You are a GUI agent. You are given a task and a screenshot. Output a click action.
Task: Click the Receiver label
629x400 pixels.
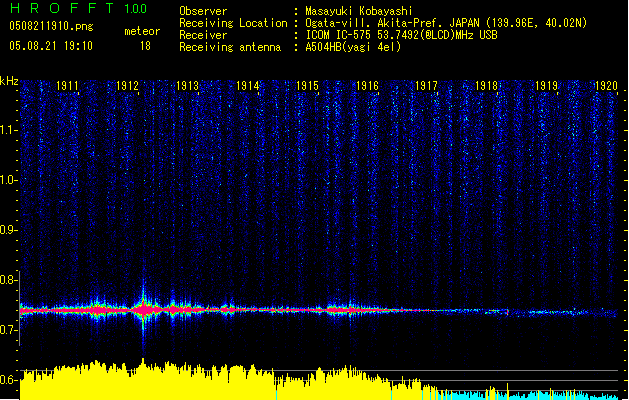(x=203, y=35)
